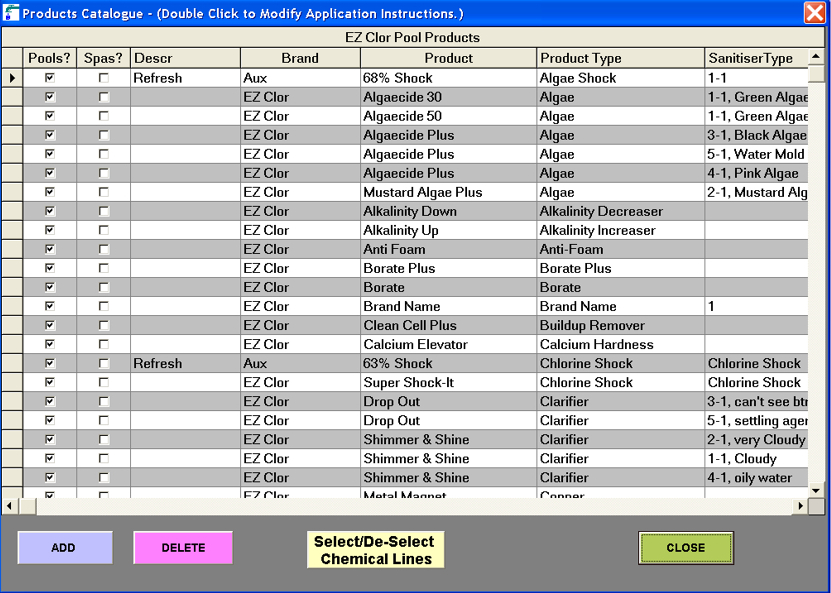Click the Brand Name product cell
Screen dimensions: 831x593
point(448,306)
